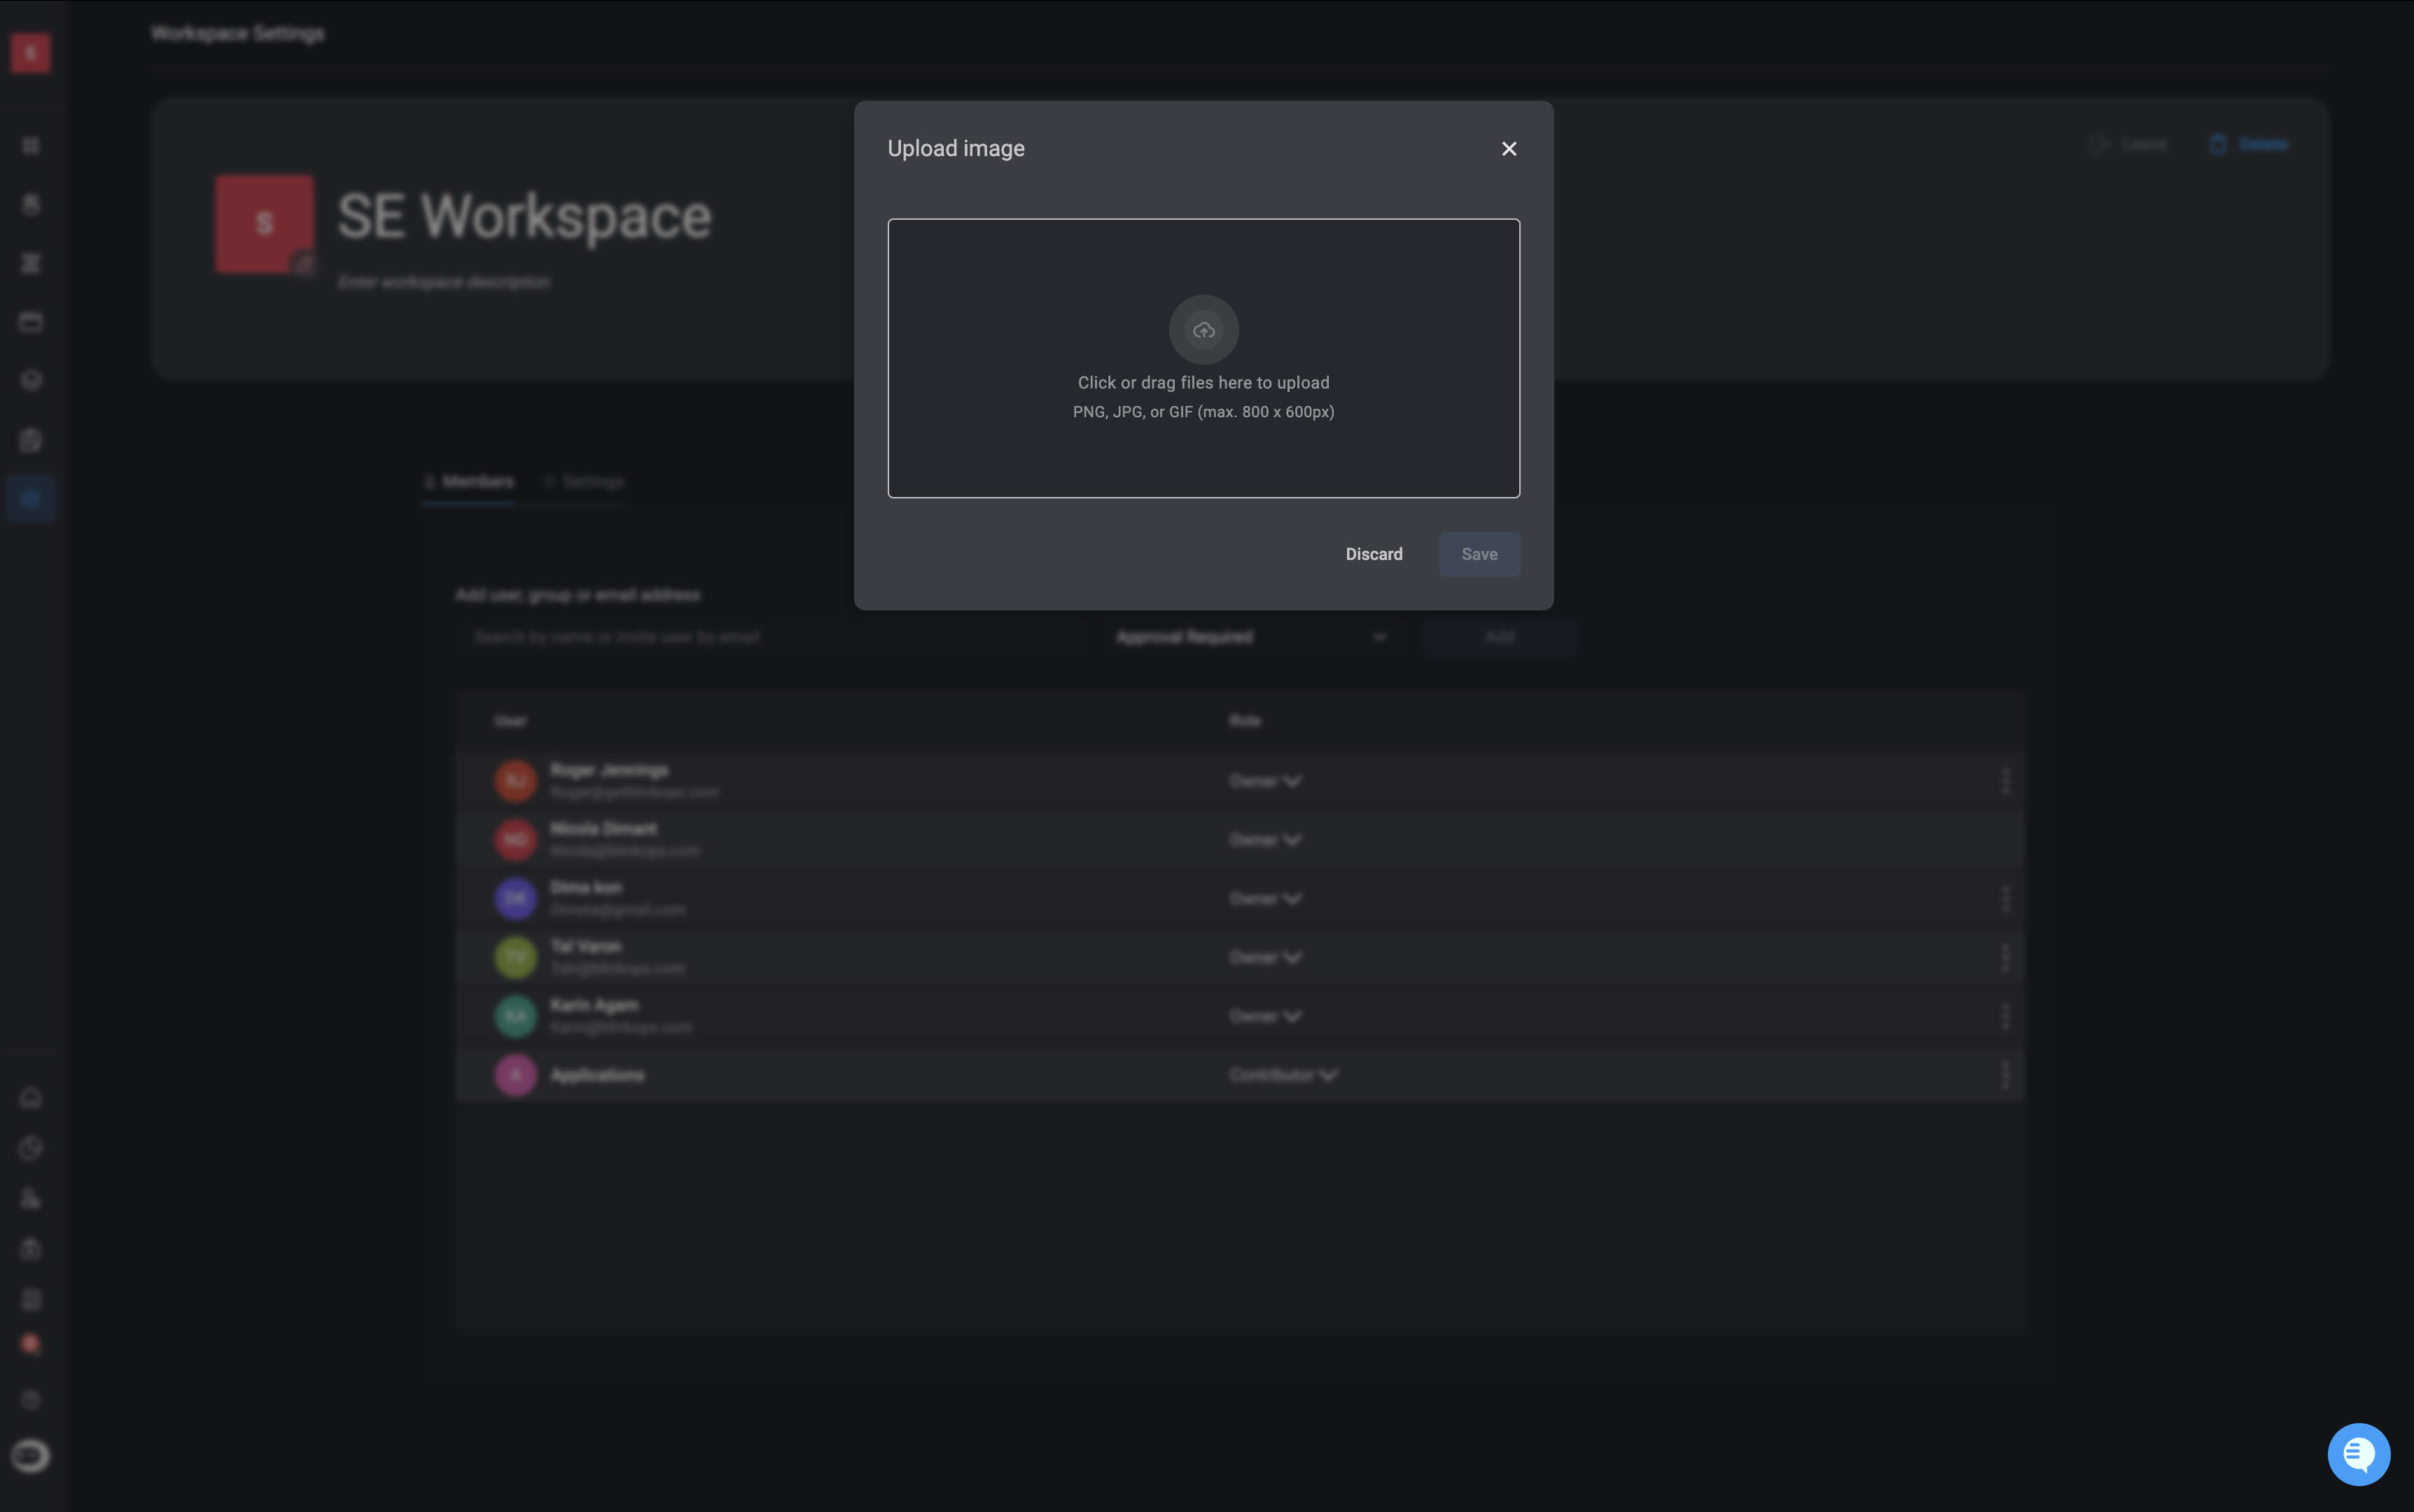Screen dimensions: 2414x1512
Task: Open the Approval Required dropdown
Action: 1250,637
